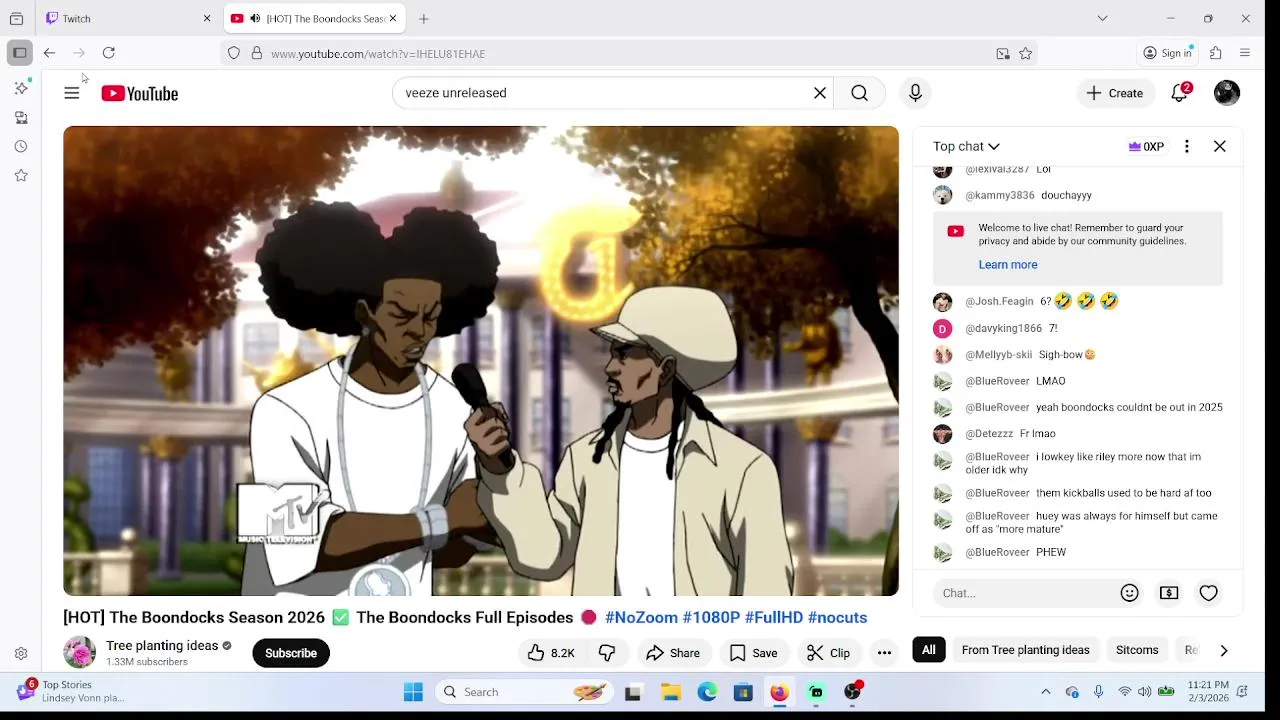The width and height of the screenshot is (1280, 720).
Task: Close the live chat panel
Action: (x=1220, y=146)
